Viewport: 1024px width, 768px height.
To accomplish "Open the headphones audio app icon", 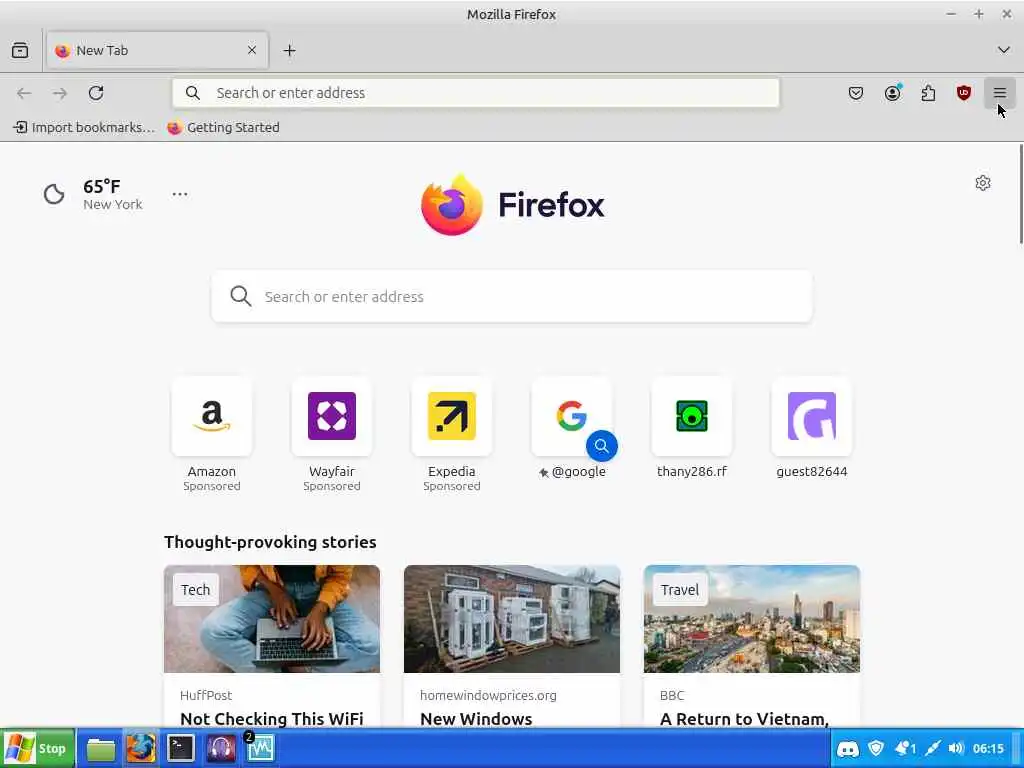I will coord(221,748).
